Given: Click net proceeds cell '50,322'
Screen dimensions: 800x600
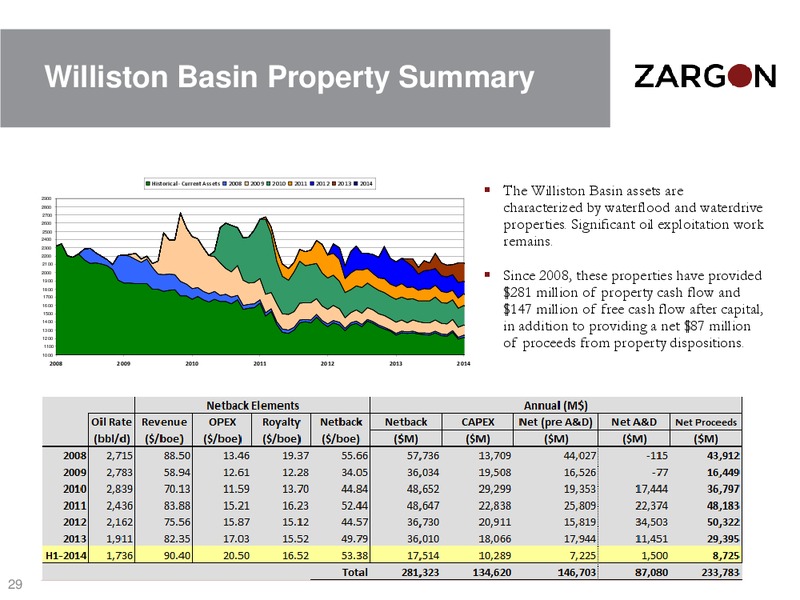Looking at the screenshot, I should pyautogui.click(x=723, y=522).
